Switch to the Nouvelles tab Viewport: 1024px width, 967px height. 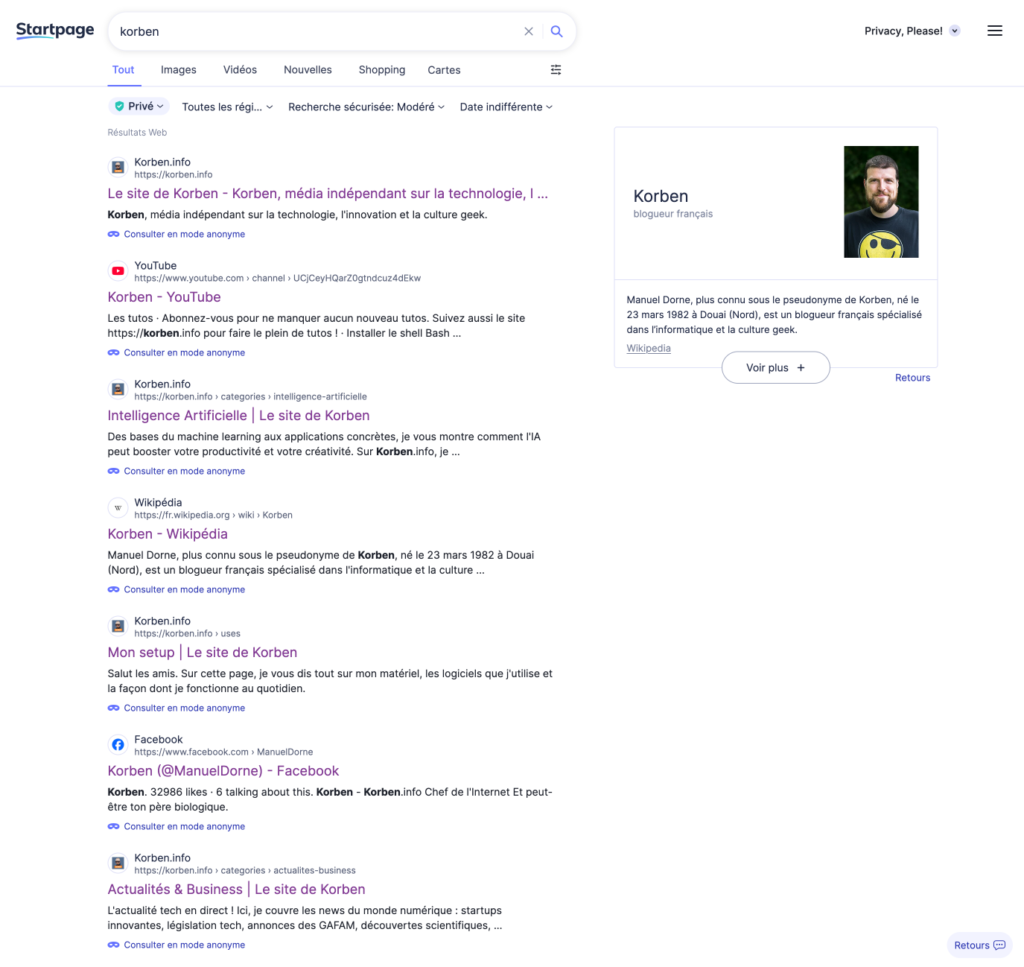(307, 70)
